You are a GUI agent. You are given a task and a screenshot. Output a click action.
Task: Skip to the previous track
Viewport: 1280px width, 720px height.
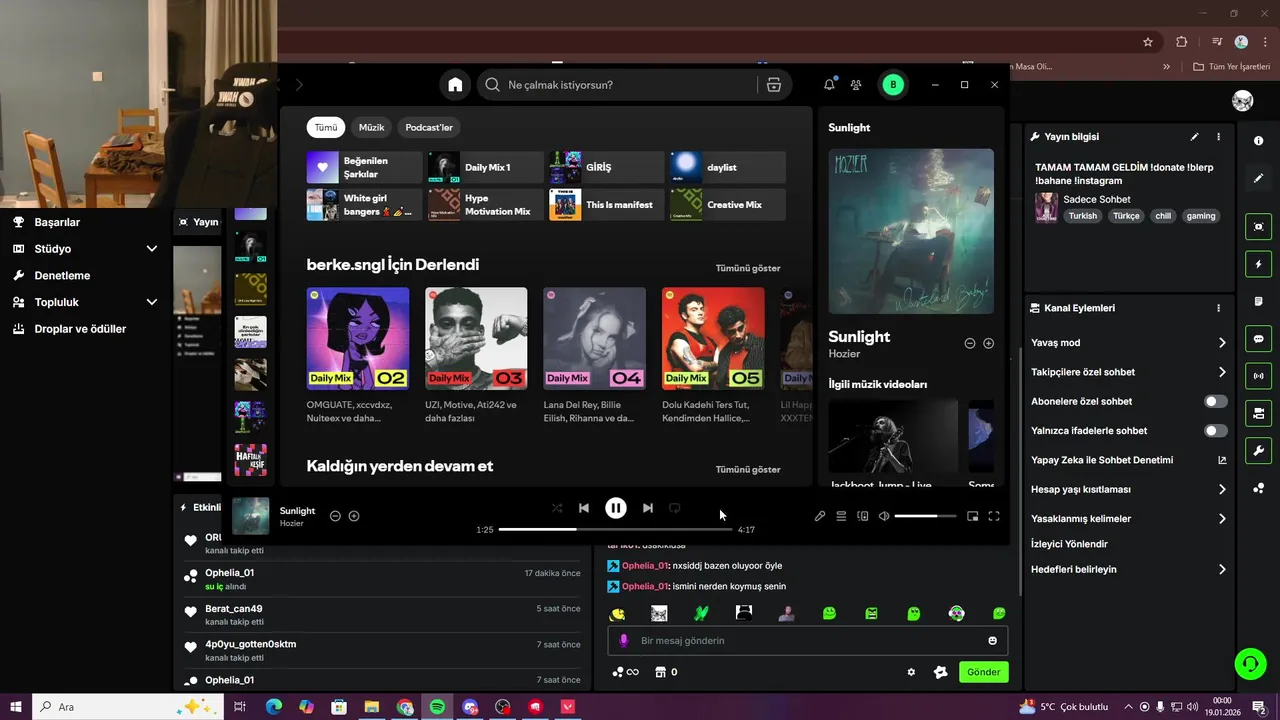click(584, 508)
